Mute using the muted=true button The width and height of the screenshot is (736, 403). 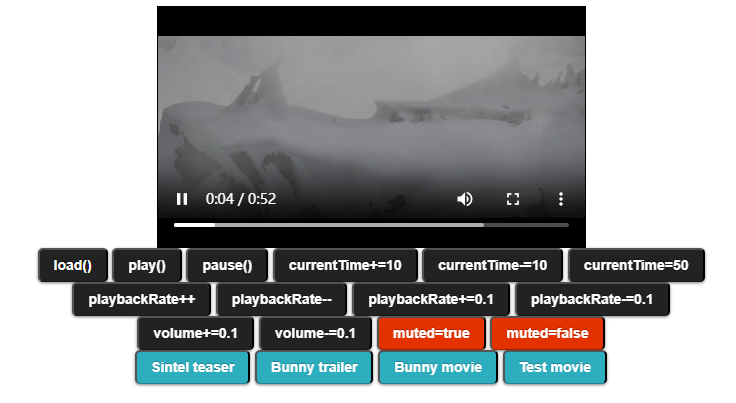(x=431, y=334)
